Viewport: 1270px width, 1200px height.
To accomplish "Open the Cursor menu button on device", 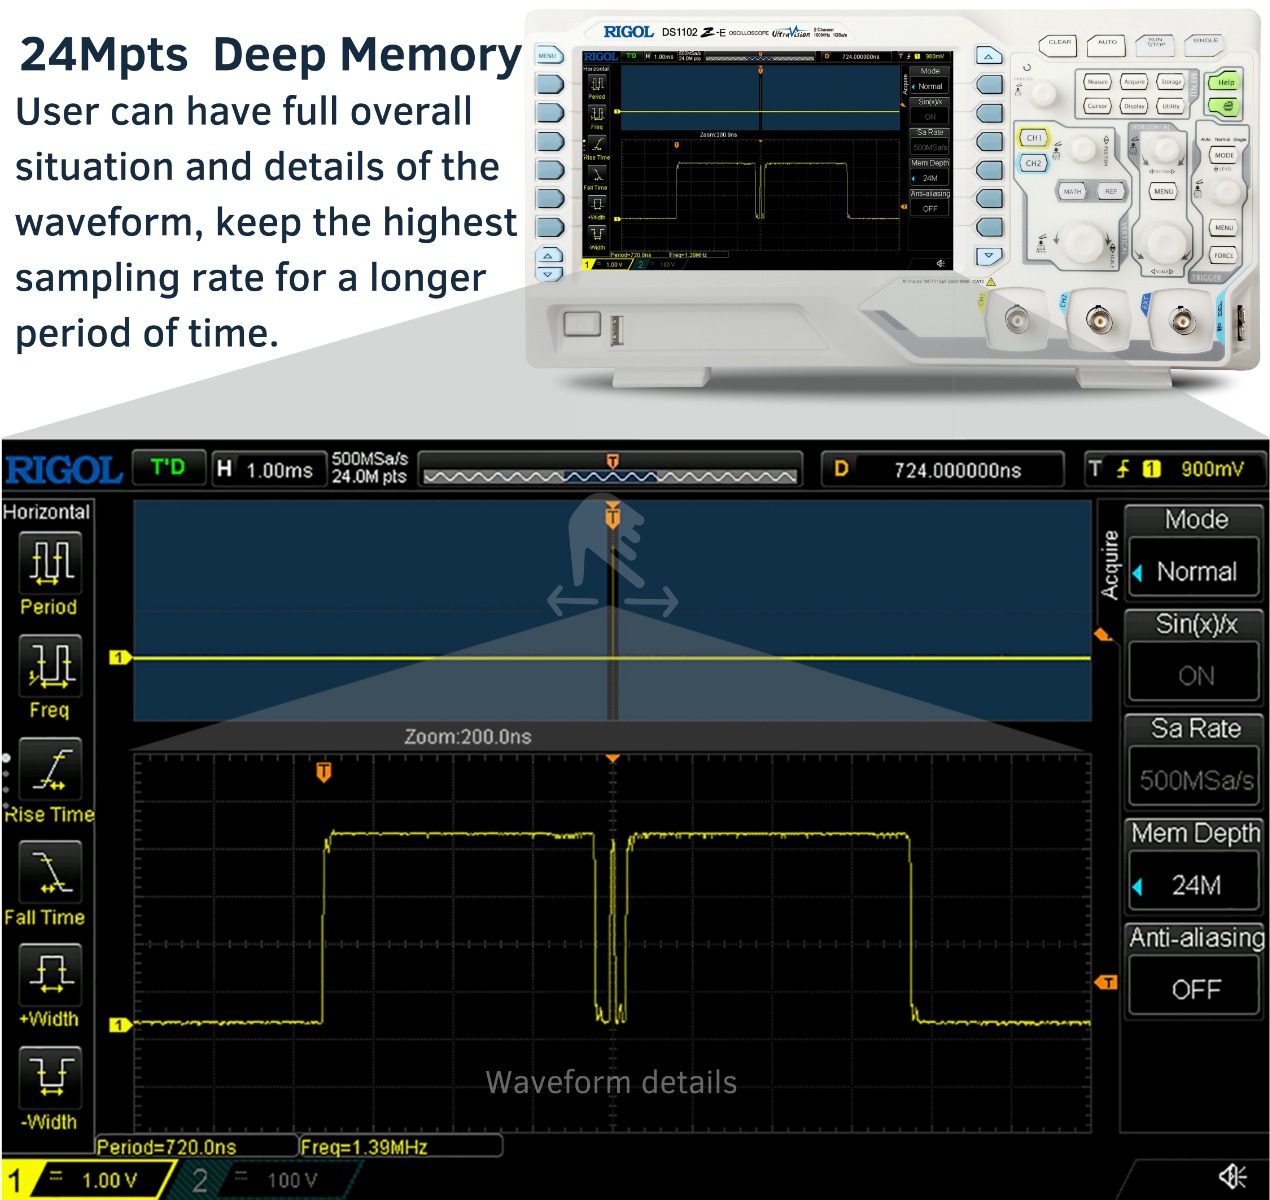I will pos(1097,106).
